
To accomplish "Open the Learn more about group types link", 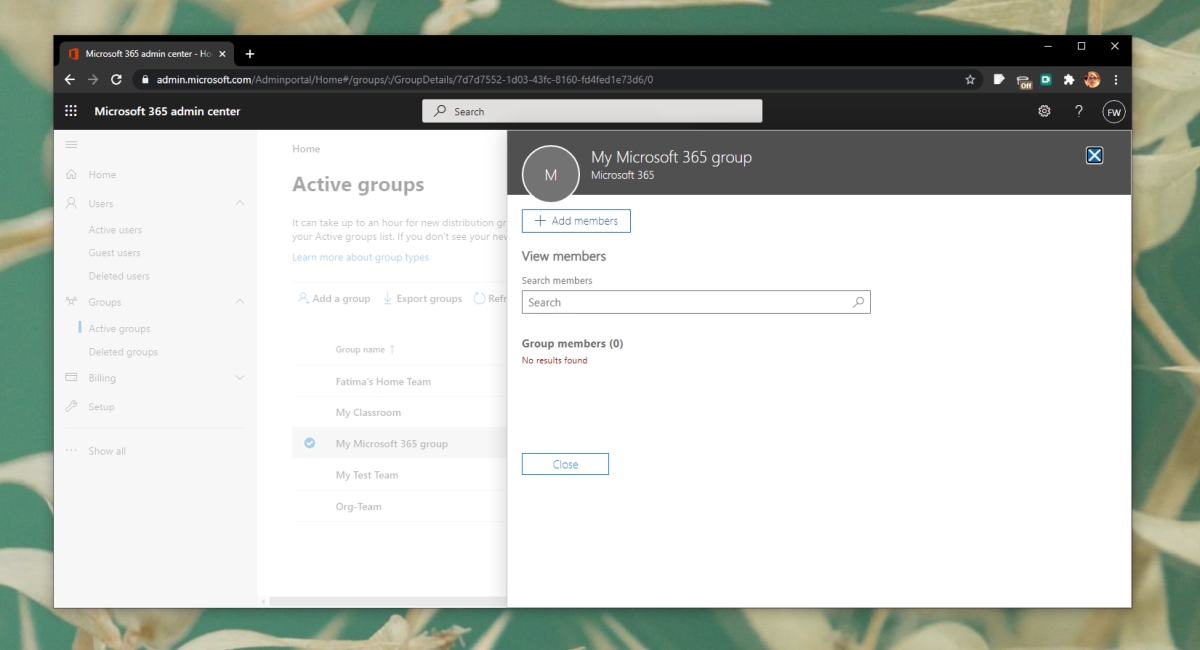I will (360, 256).
